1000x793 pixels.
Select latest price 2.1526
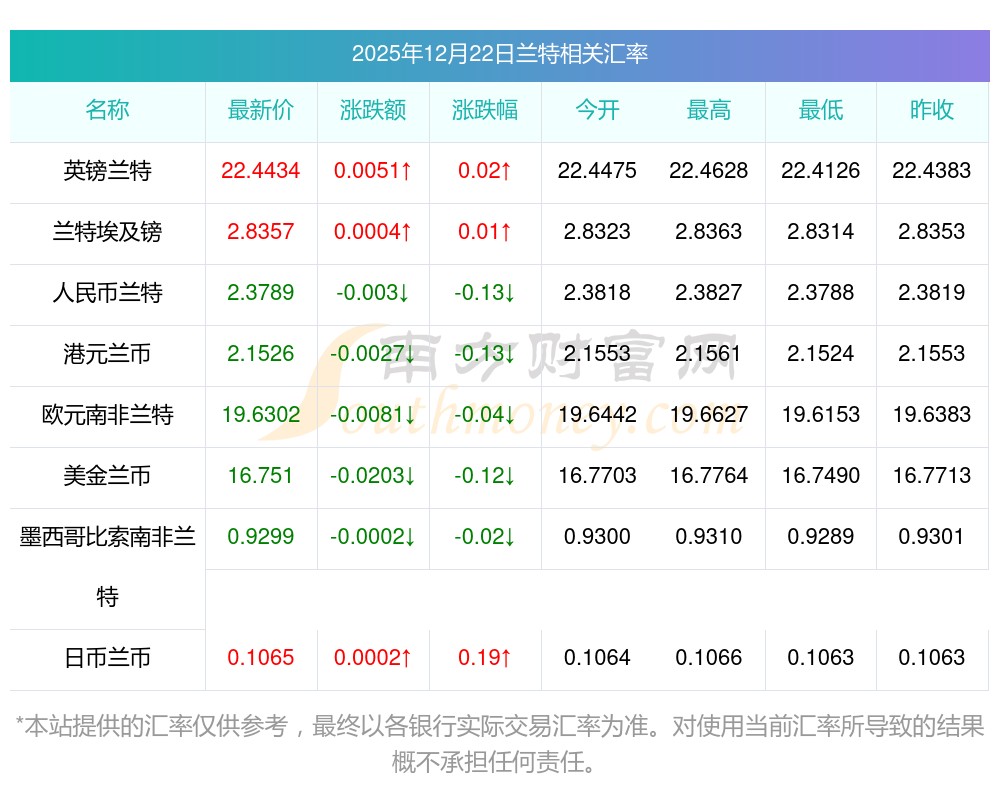point(261,353)
